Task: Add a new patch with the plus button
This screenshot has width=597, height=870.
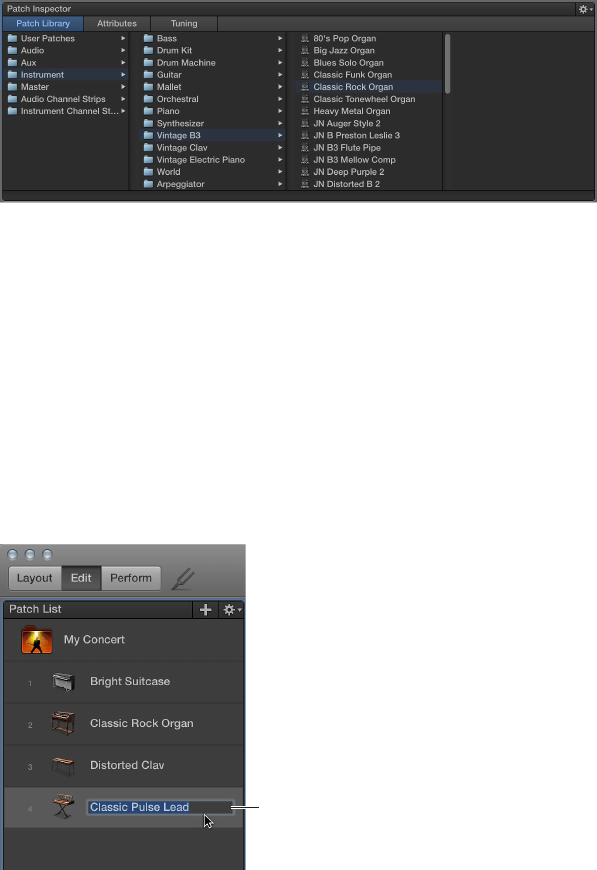Action: tap(205, 609)
